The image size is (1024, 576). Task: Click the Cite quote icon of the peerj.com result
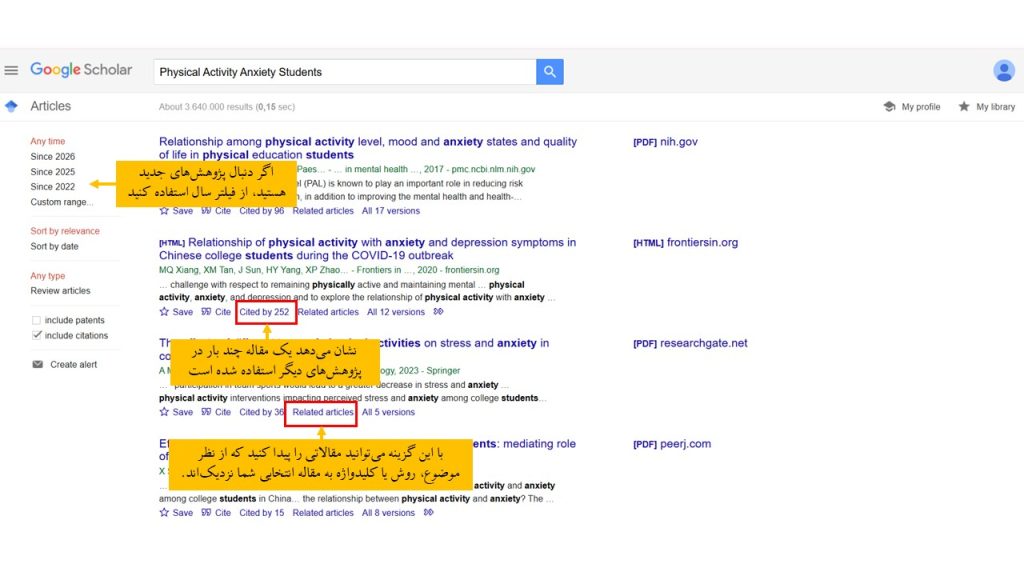coord(206,513)
